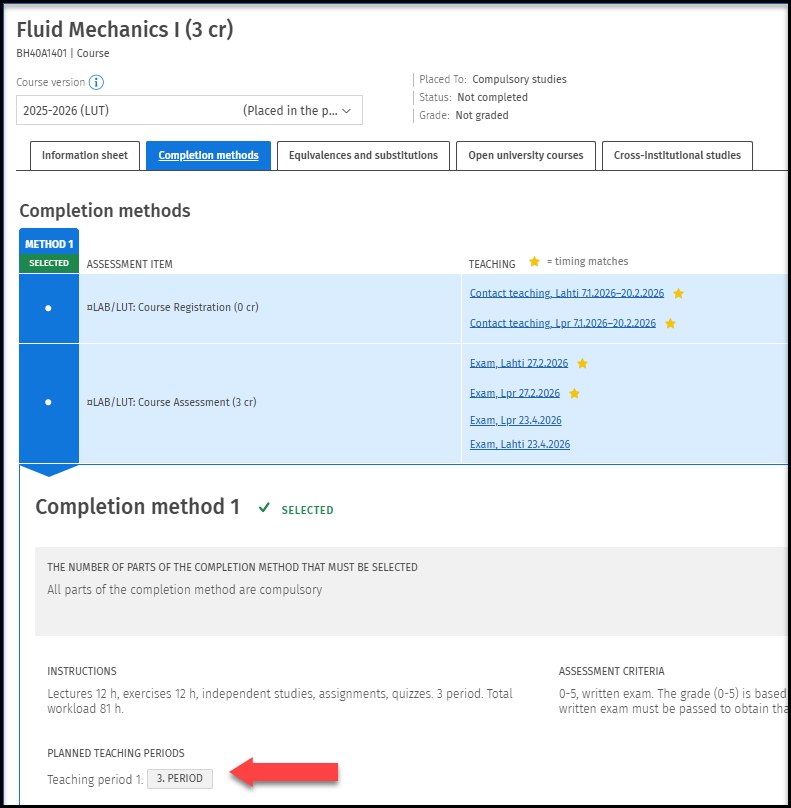Open the Course version dropdown

pyautogui.click(x=189, y=111)
